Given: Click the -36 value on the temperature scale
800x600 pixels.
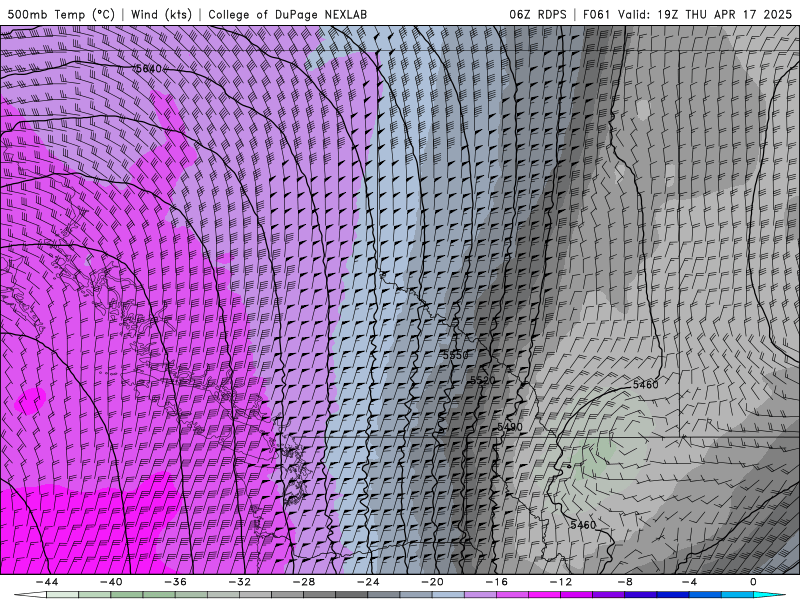Looking at the screenshot, I should click(176, 582).
